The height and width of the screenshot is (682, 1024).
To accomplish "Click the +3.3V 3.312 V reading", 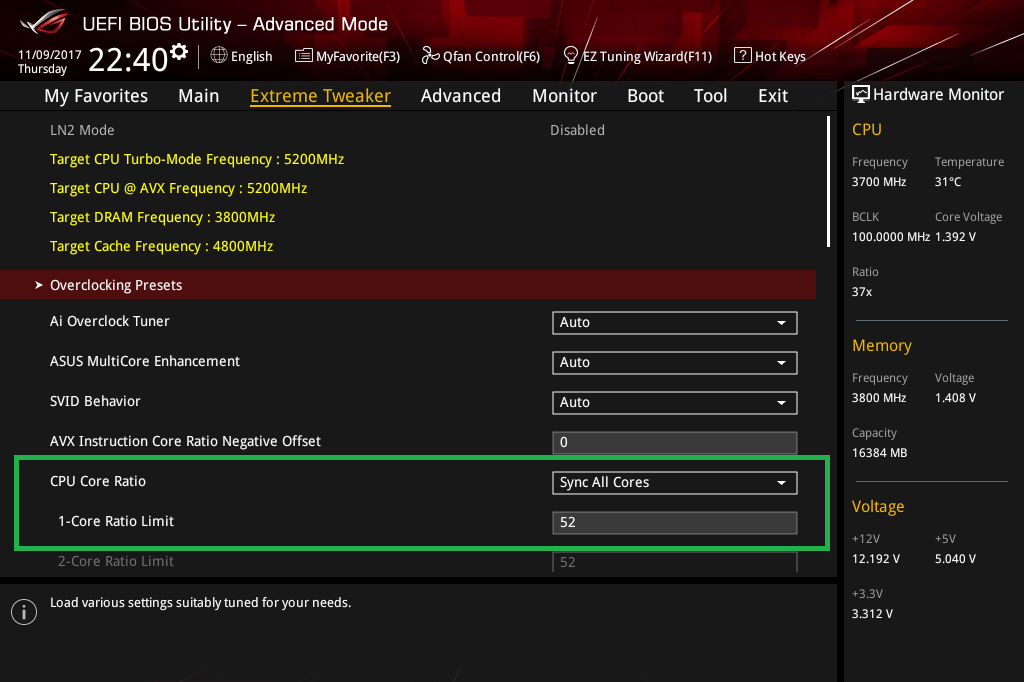I will pyautogui.click(x=872, y=614).
